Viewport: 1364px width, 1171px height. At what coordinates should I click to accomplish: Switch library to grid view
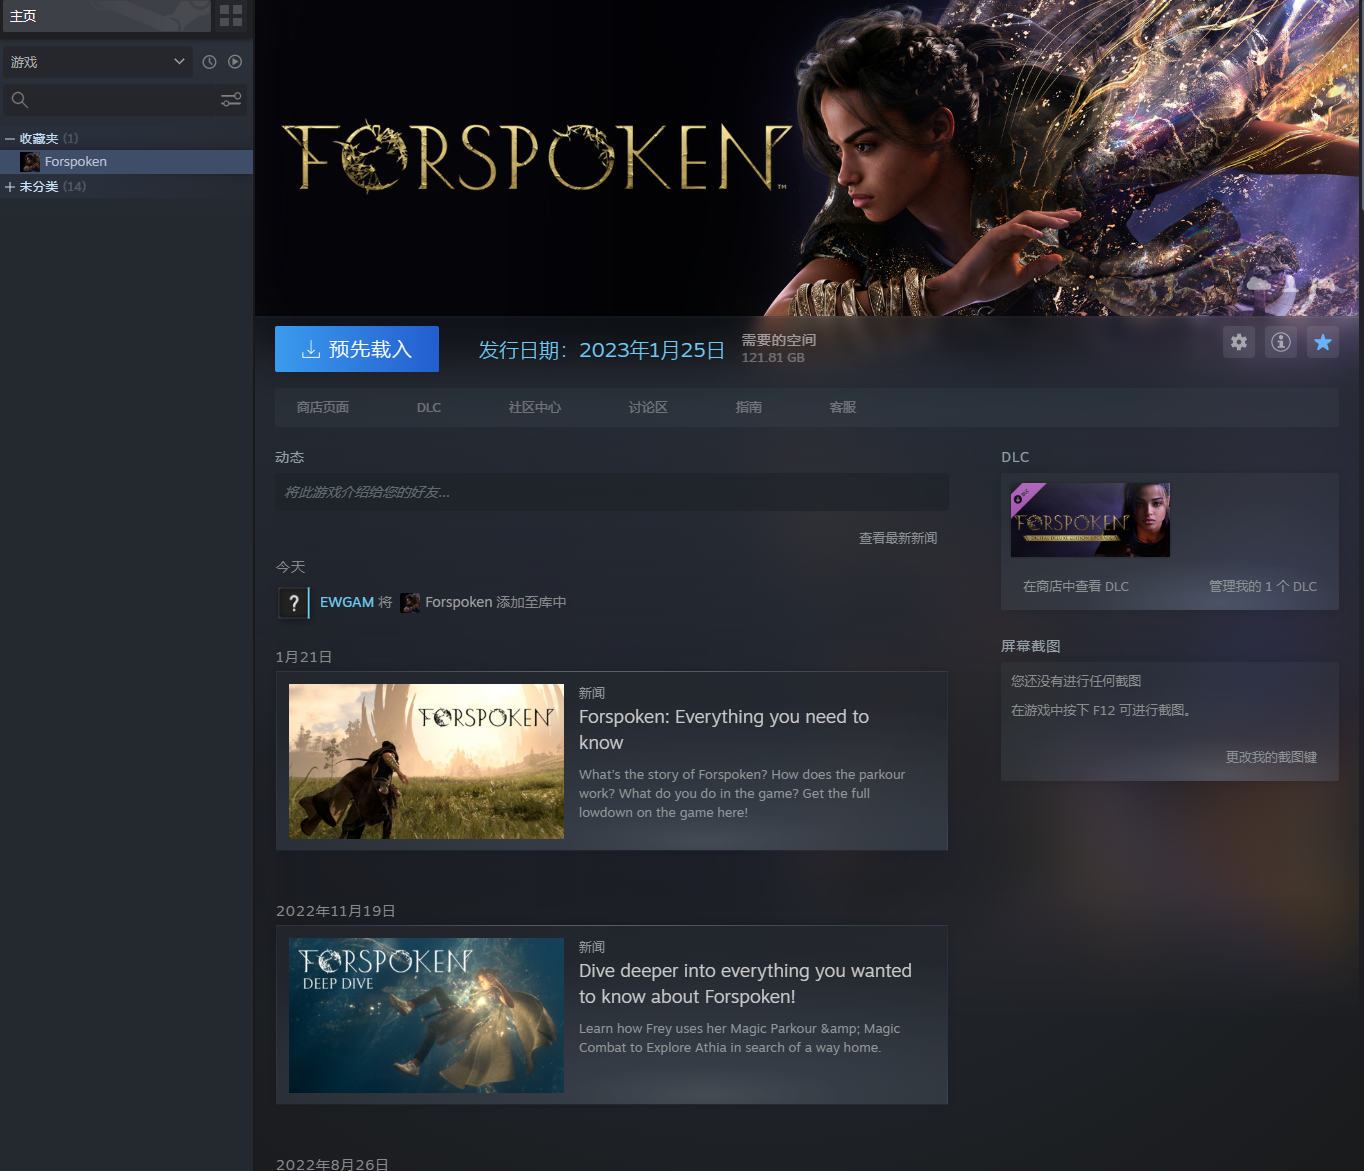[231, 15]
